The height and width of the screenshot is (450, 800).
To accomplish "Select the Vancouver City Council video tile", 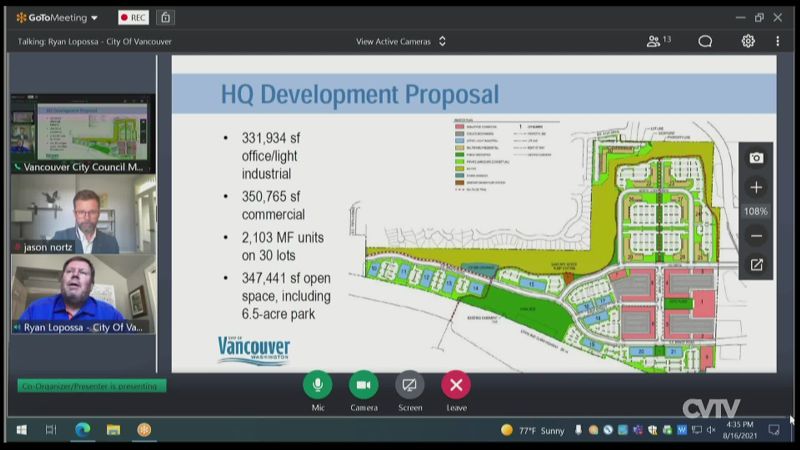I will [x=83, y=134].
